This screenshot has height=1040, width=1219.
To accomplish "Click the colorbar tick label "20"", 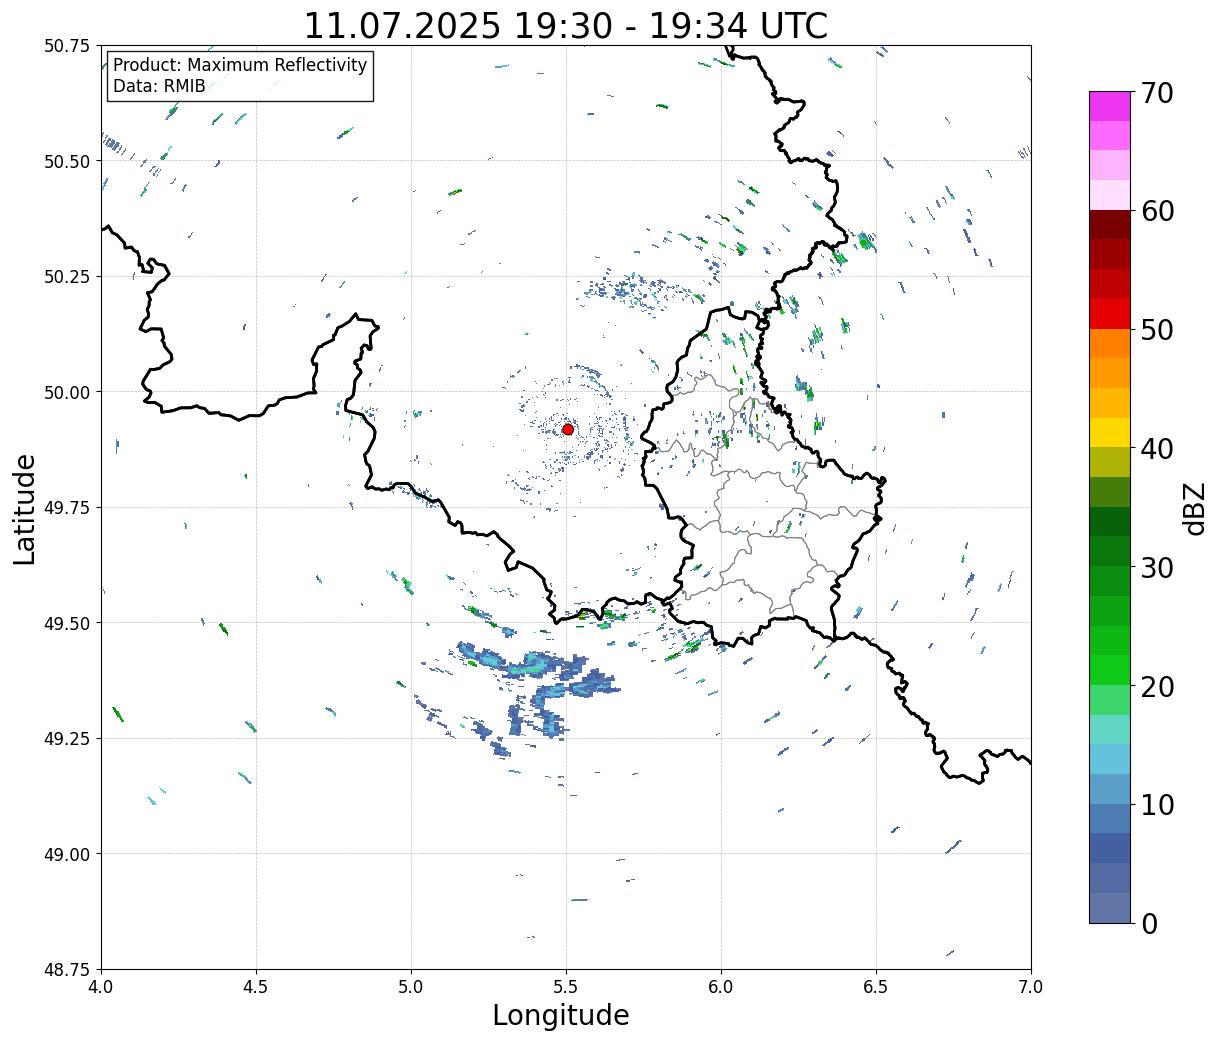I will pos(1157,686).
